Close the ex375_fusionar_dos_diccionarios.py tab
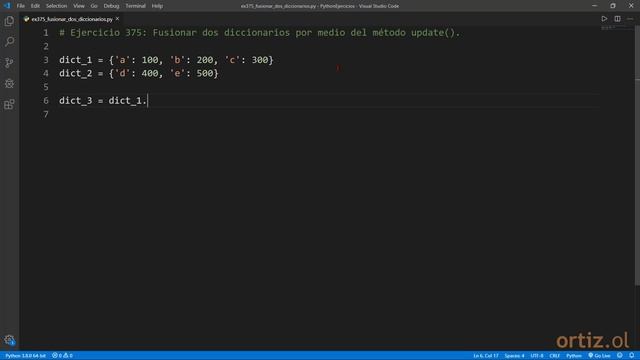 tap(118, 19)
